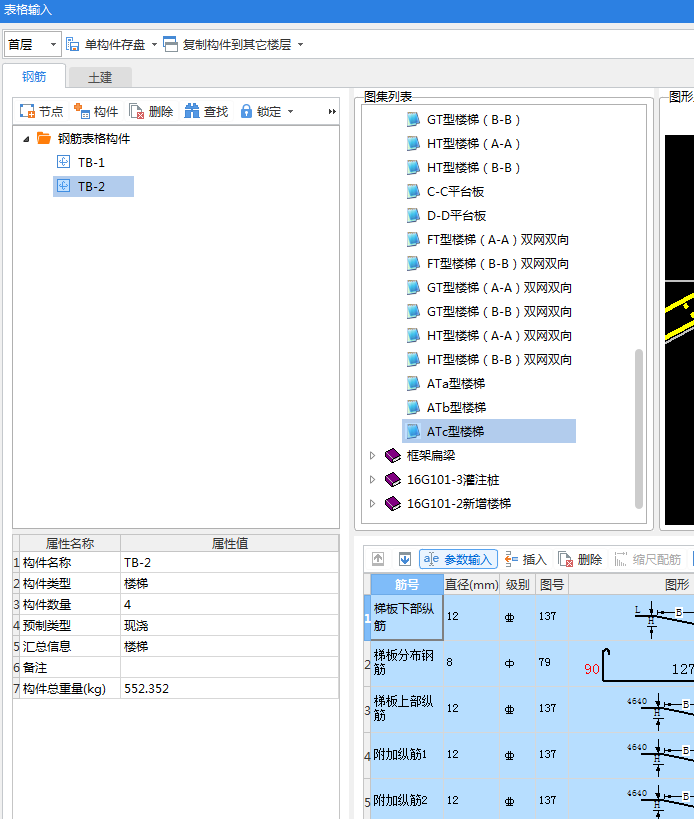694x819 pixels.
Task: Select TB-1 in the component tree
Action: (91, 162)
